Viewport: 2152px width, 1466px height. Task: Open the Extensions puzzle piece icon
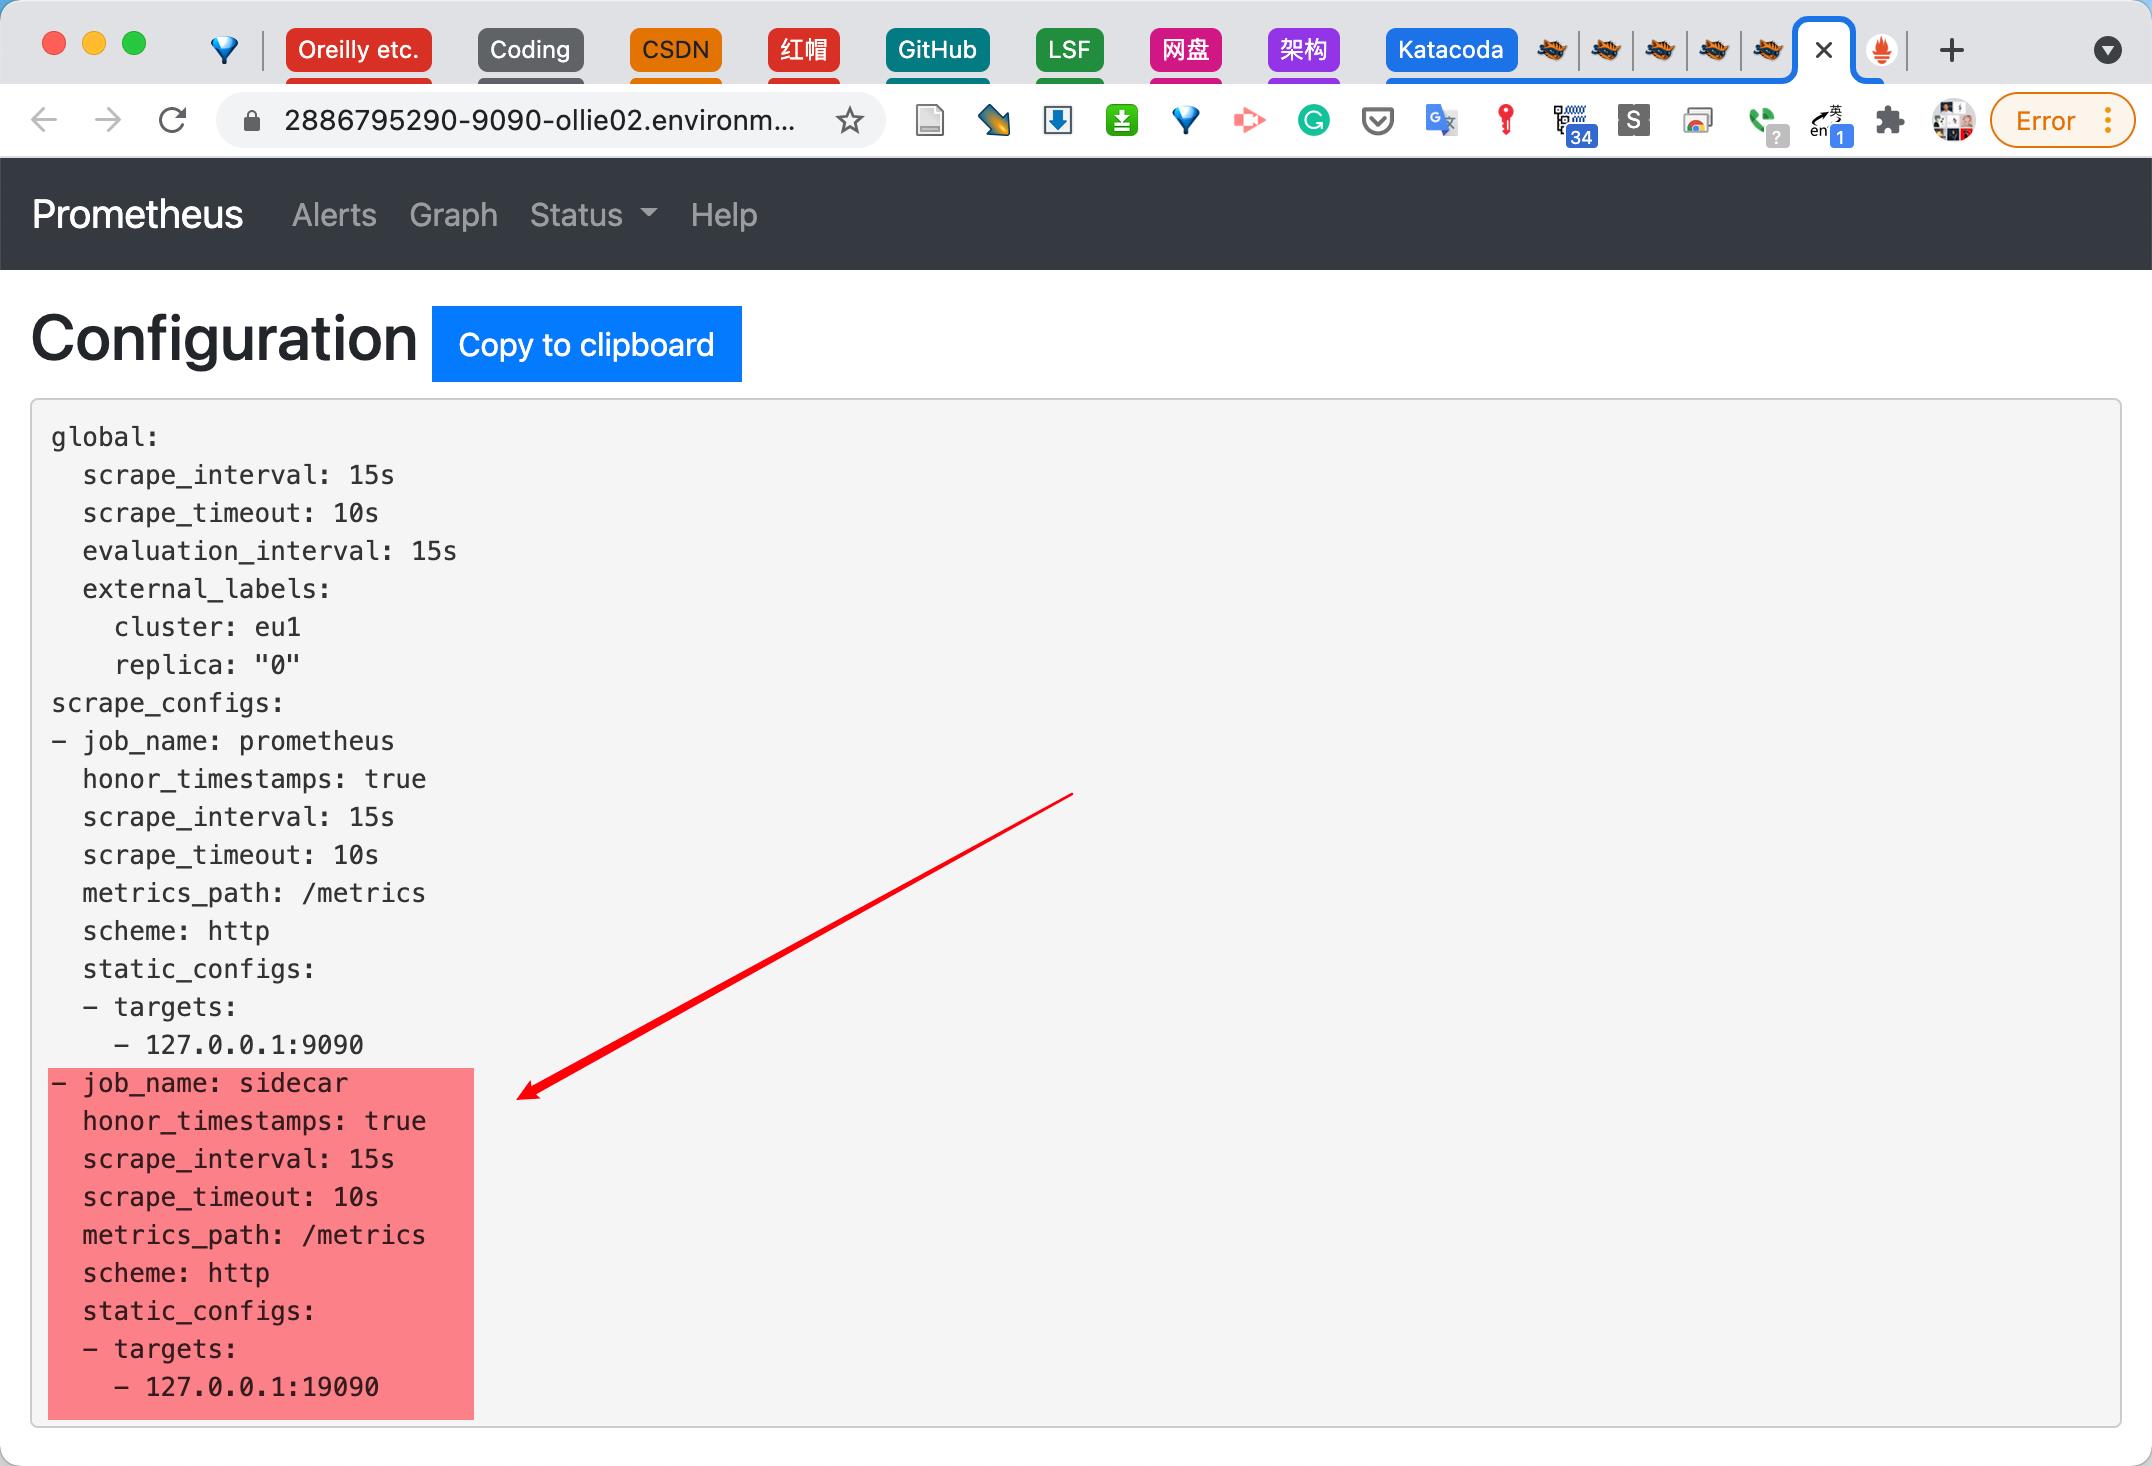(x=1889, y=121)
